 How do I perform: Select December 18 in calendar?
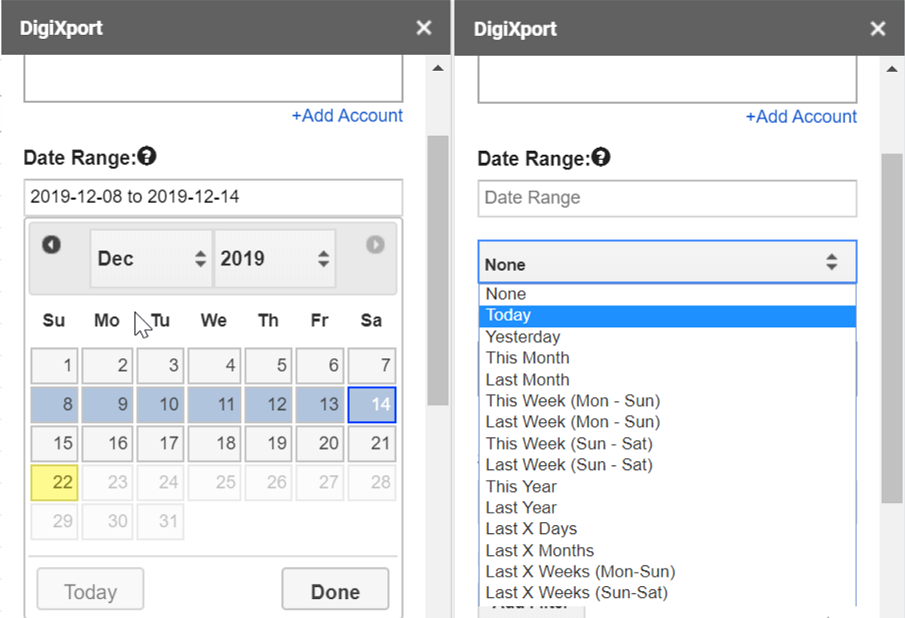[x=214, y=444]
